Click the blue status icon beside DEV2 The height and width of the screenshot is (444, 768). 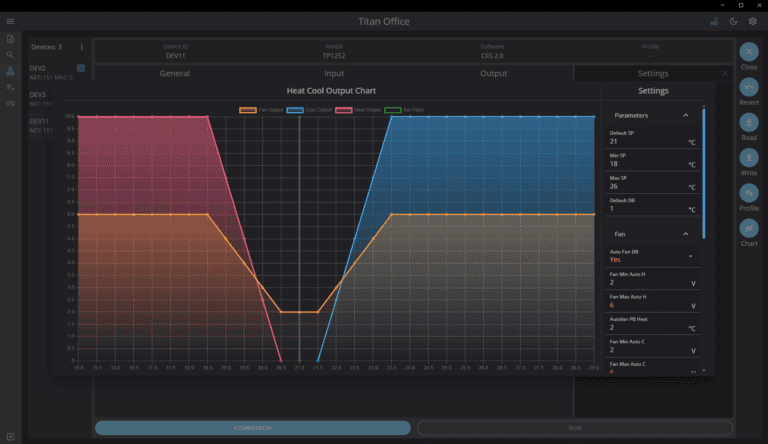[81, 68]
